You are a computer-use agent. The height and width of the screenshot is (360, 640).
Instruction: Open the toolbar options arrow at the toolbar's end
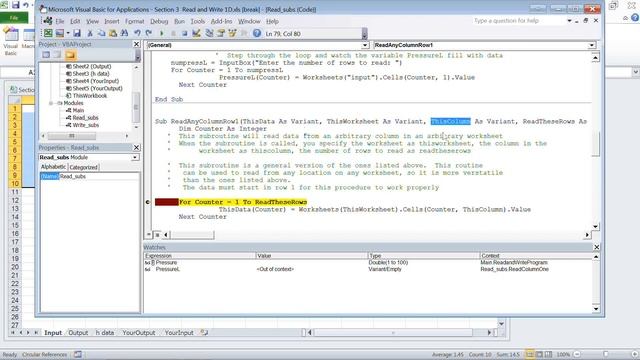pyautogui.click(x=364, y=34)
